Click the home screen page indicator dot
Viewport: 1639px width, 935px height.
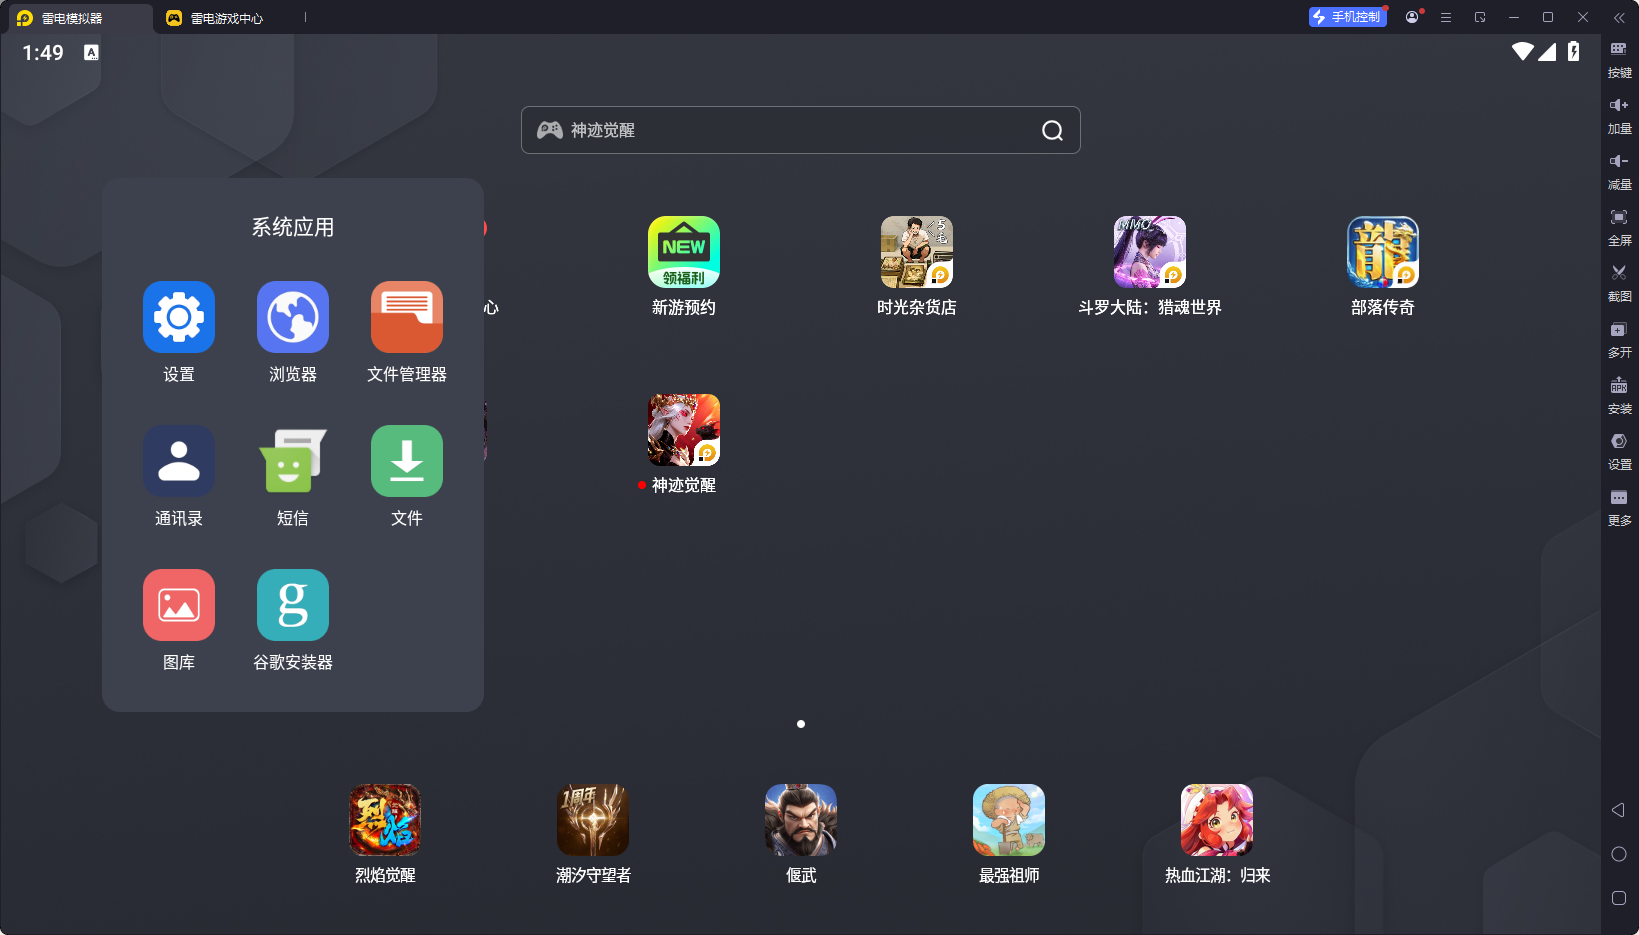[x=801, y=724]
